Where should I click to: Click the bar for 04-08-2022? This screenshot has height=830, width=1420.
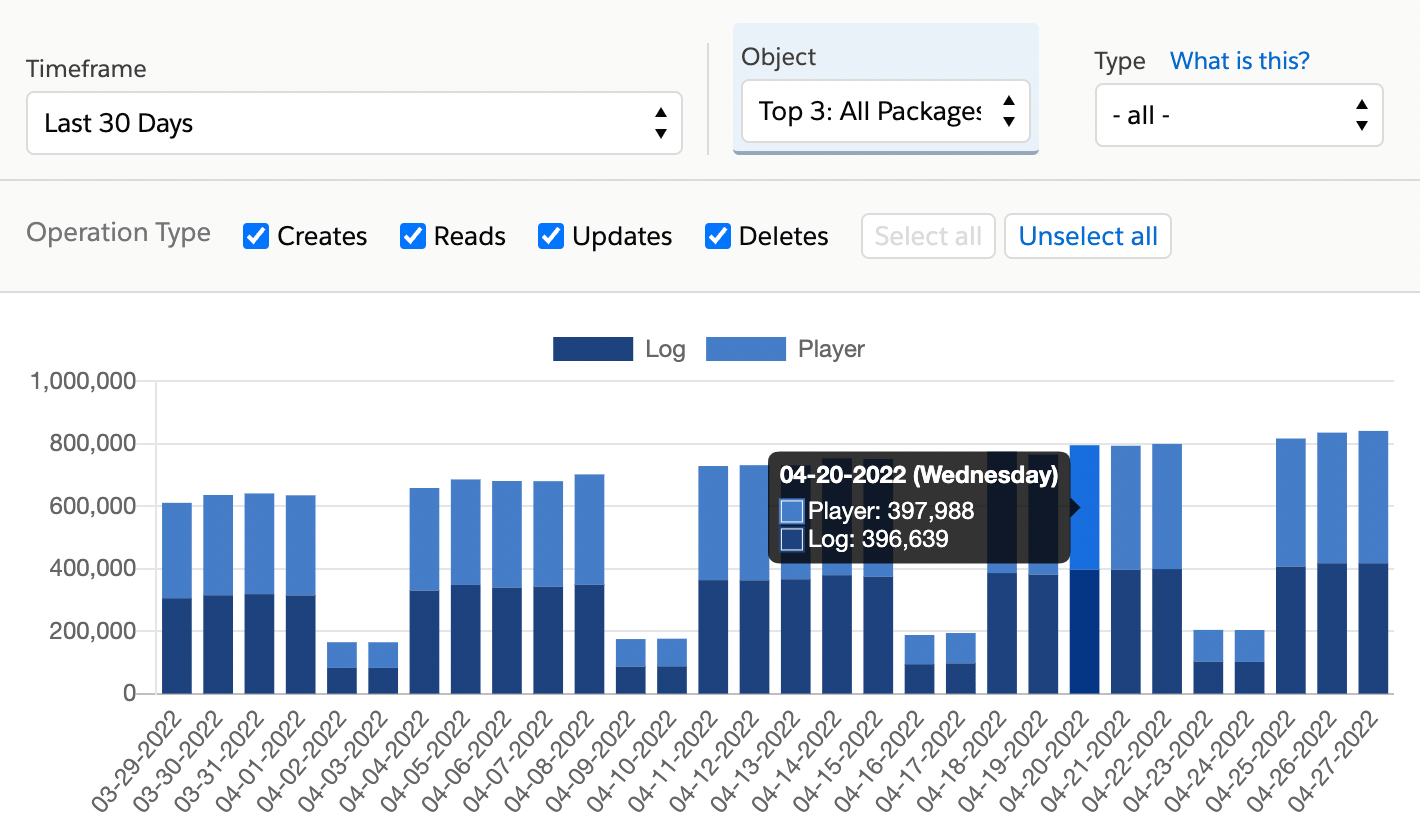pos(590,584)
